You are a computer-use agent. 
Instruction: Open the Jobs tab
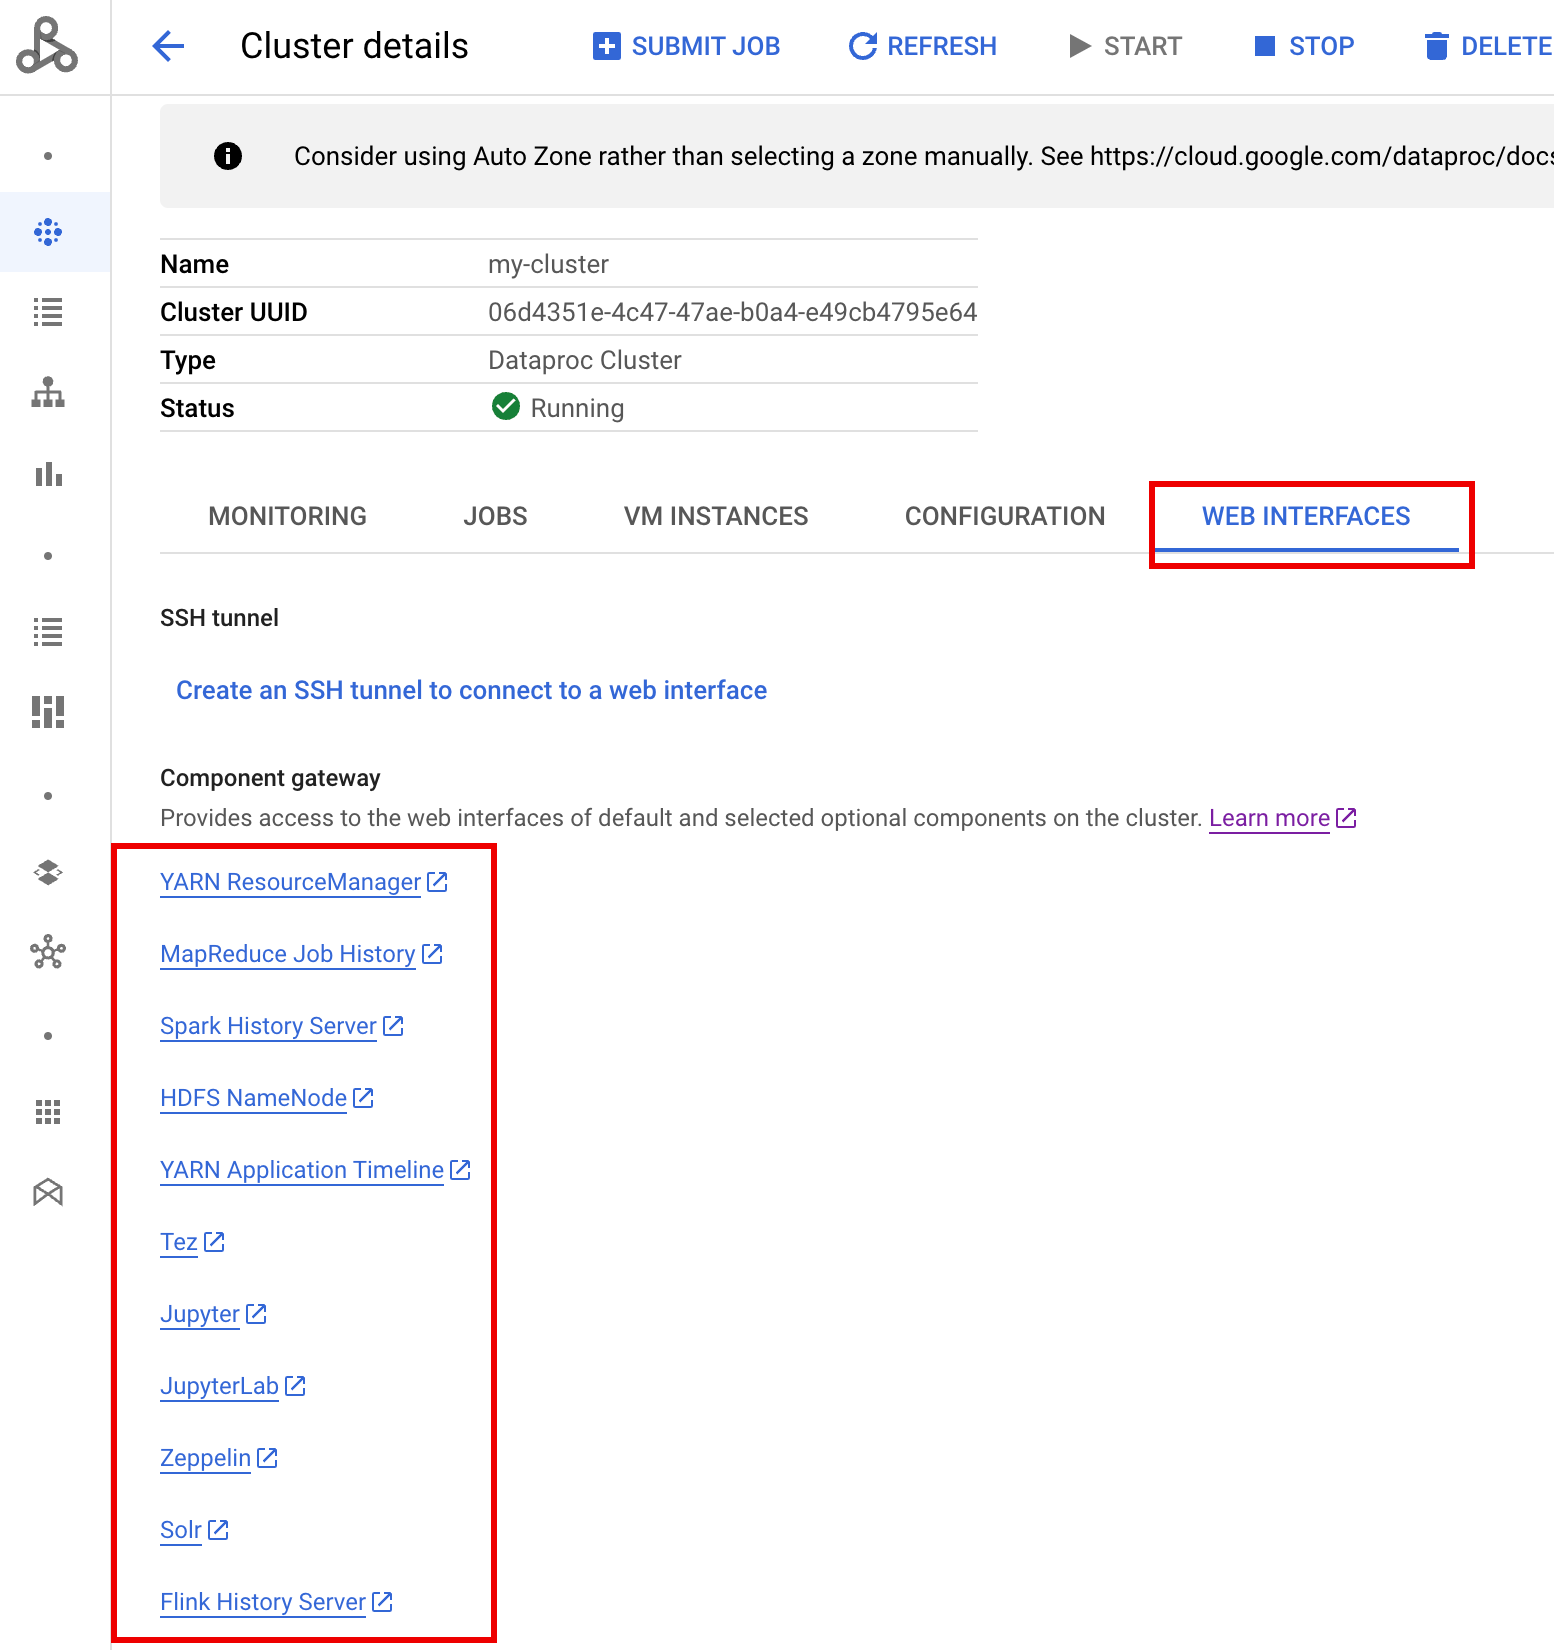(495, 516)
